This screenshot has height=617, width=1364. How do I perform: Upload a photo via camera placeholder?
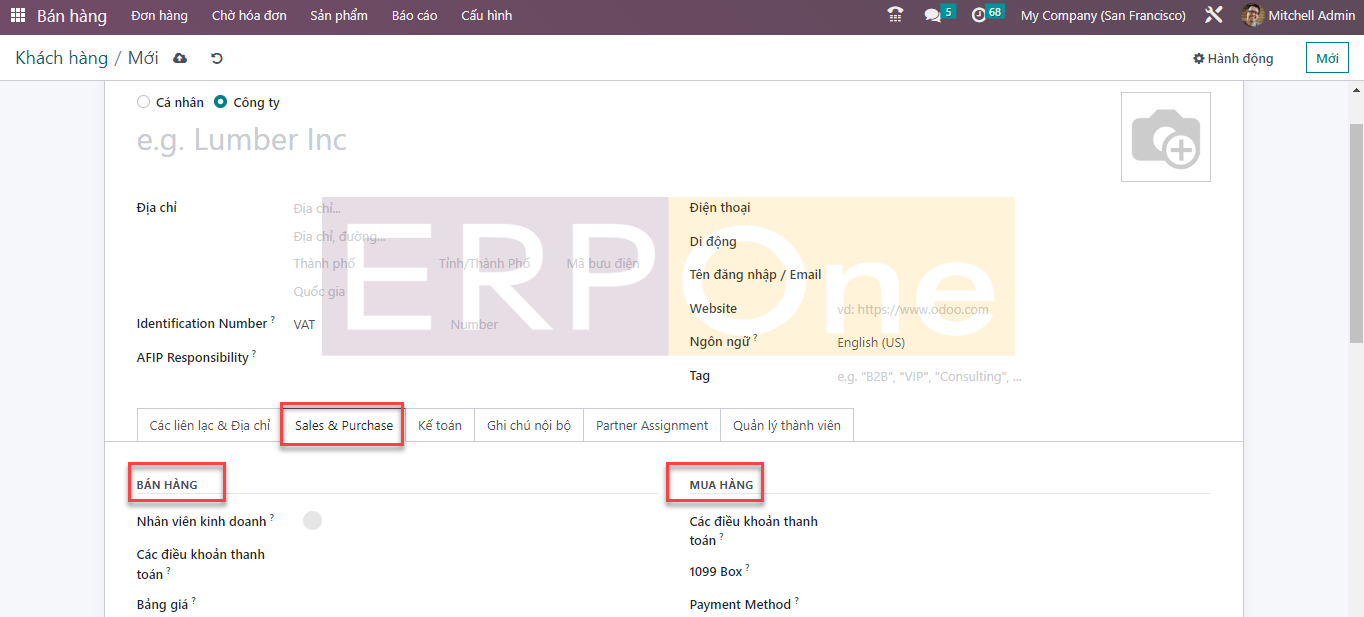point(1165,138)
